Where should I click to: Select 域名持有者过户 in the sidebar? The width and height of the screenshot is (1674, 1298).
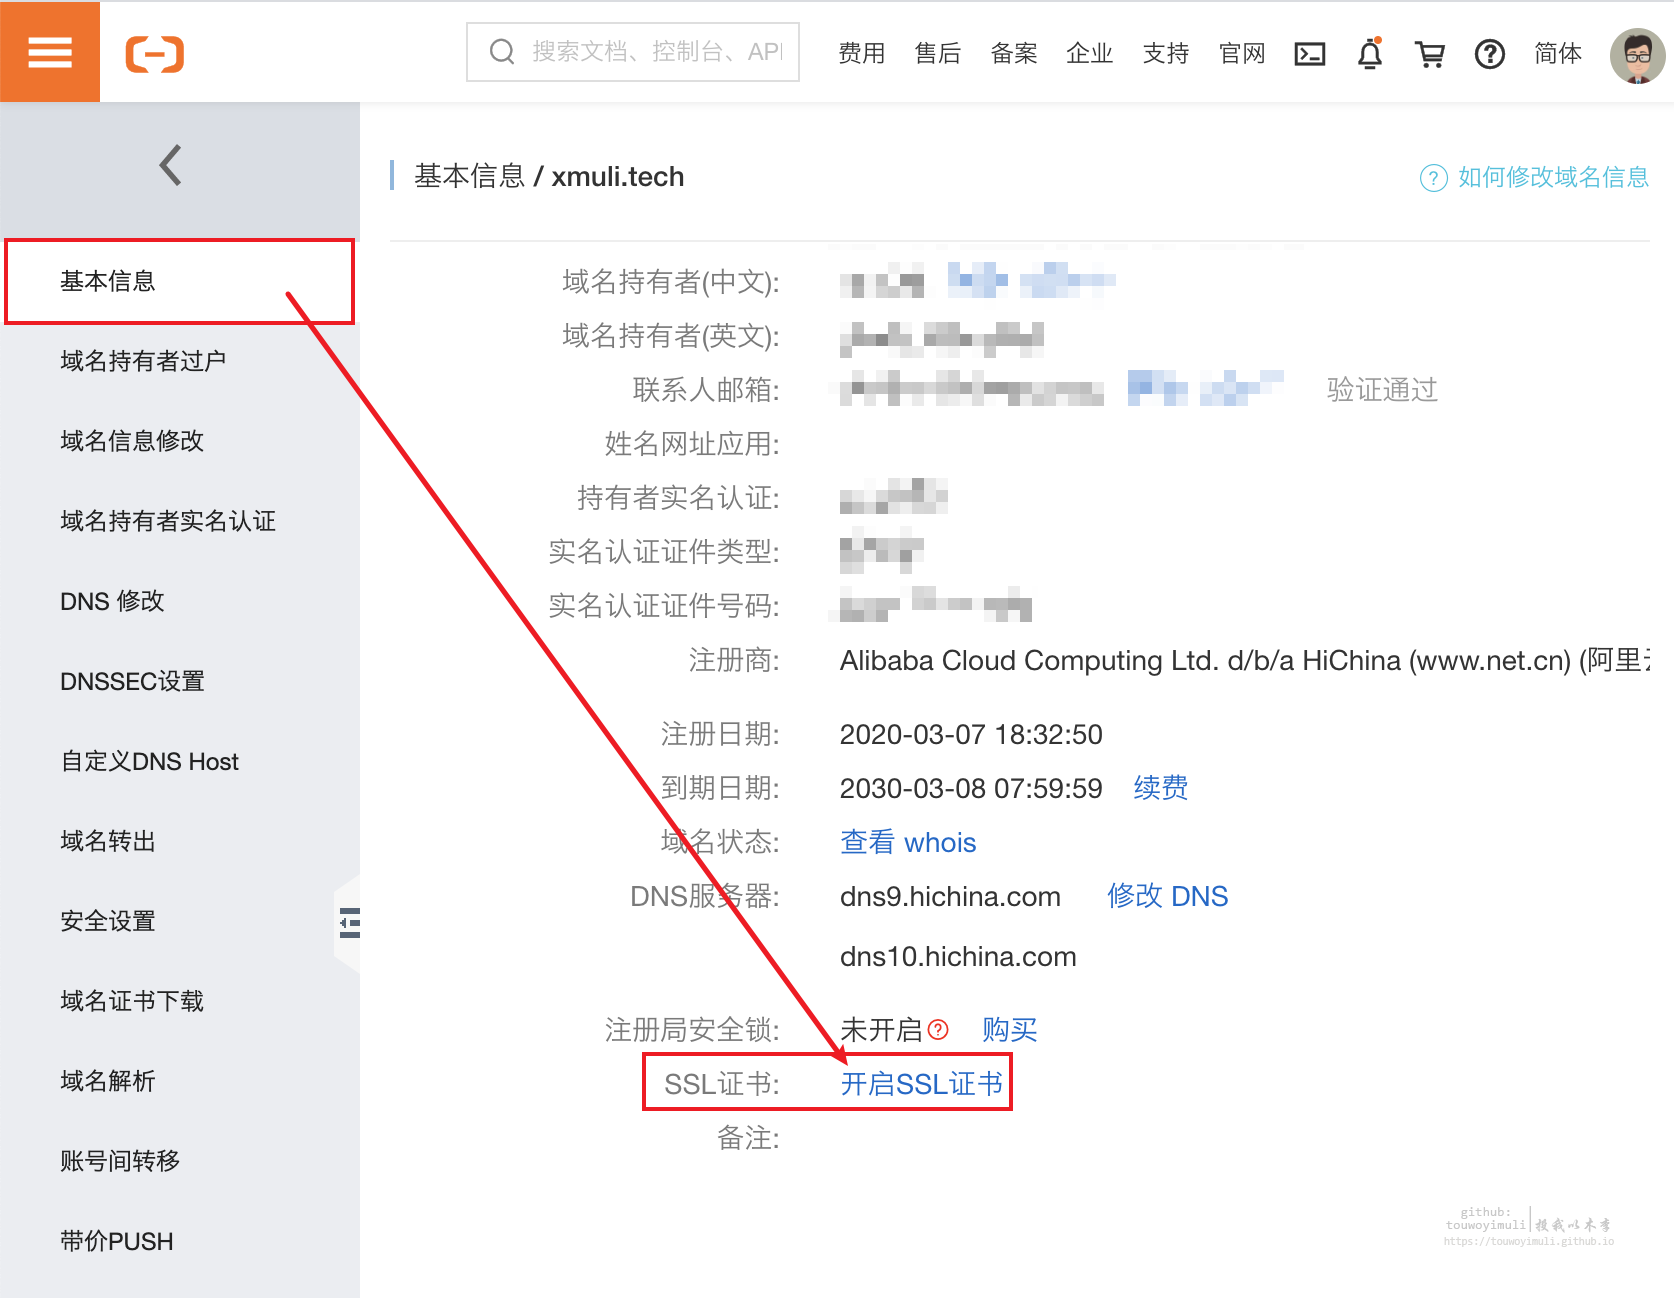180,361
